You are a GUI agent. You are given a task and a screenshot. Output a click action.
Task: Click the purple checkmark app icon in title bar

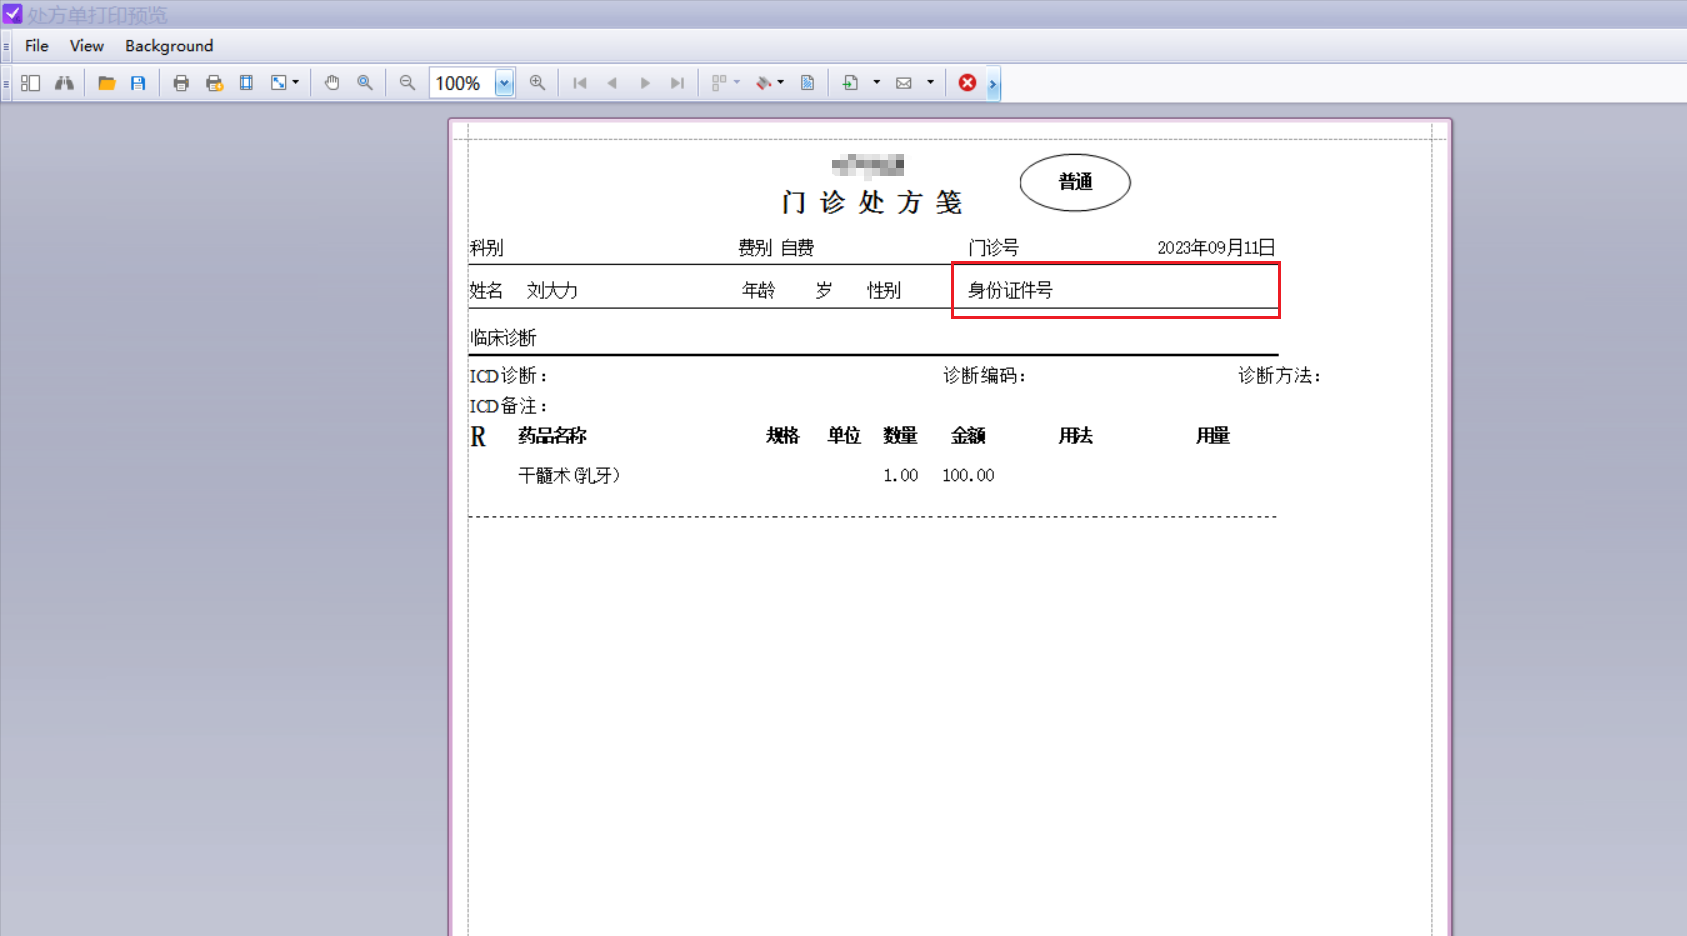(12, 14)
